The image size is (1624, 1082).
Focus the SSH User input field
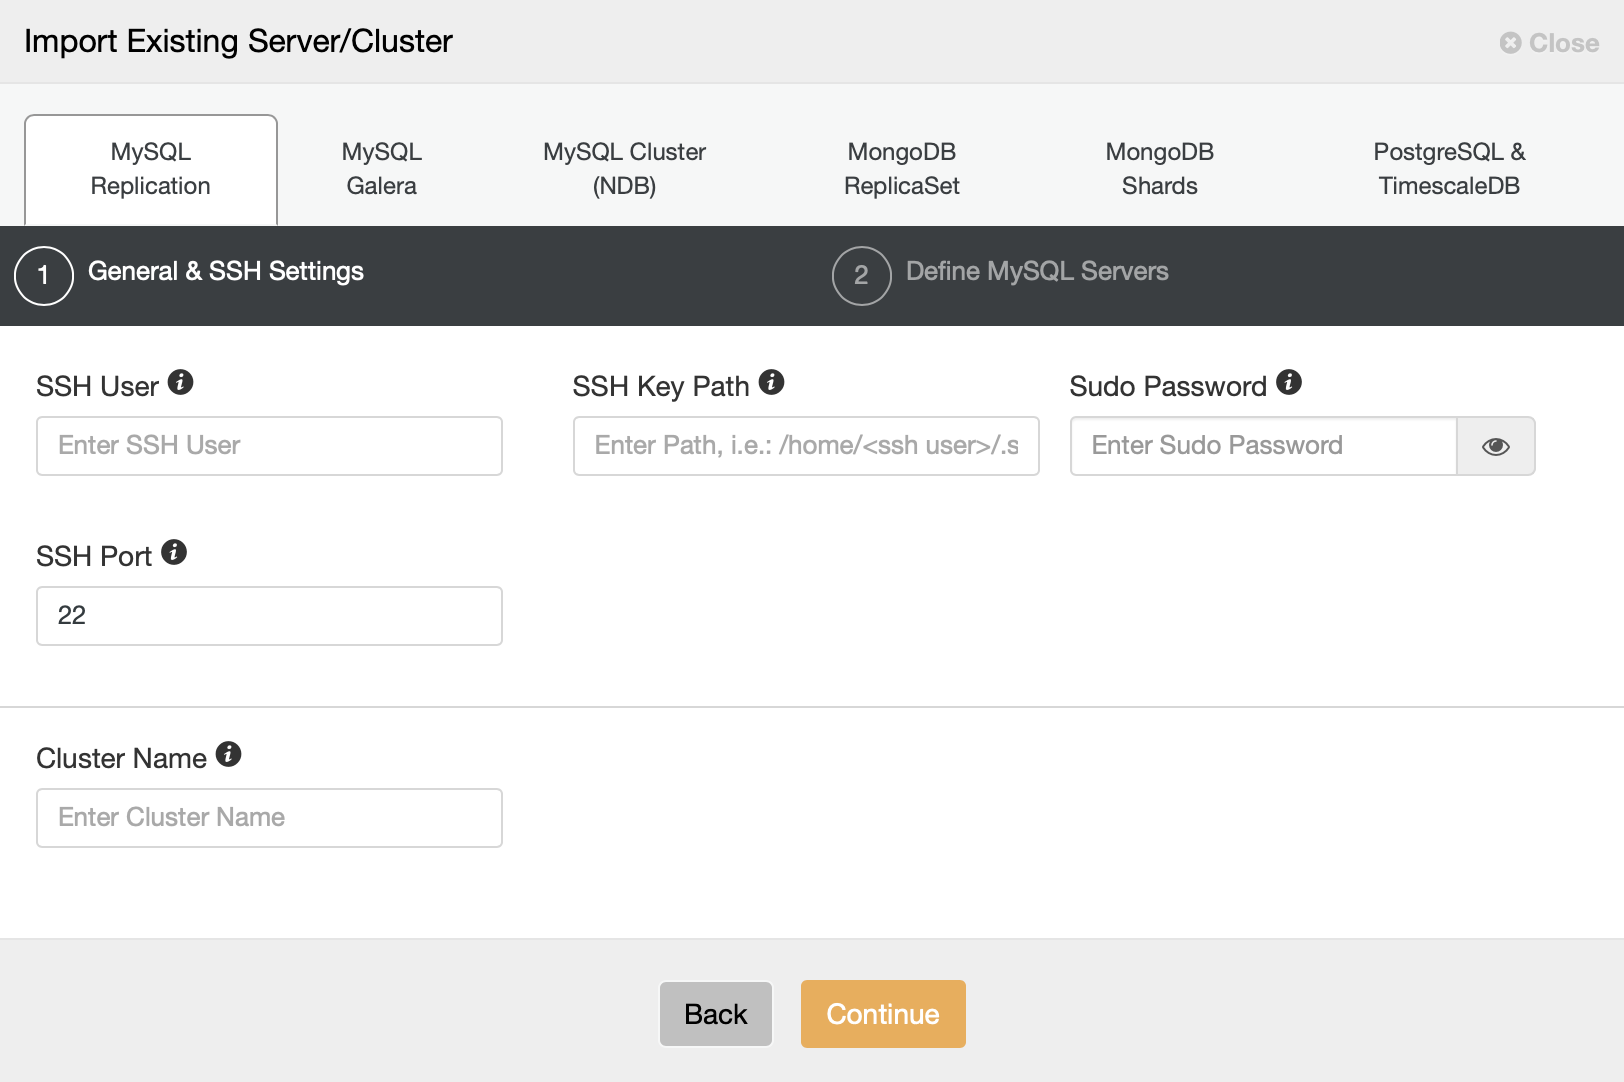(269, 446)
